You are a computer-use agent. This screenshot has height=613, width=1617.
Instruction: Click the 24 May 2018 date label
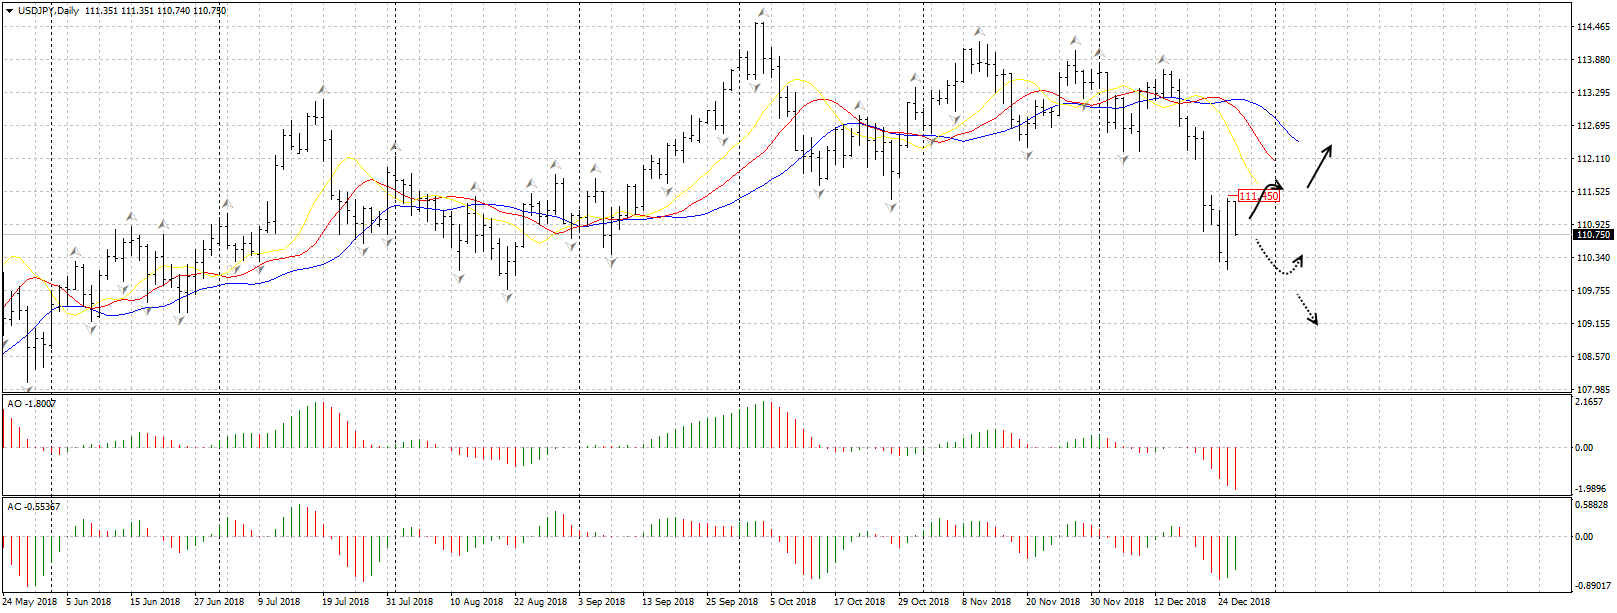(x=30, y=602)
